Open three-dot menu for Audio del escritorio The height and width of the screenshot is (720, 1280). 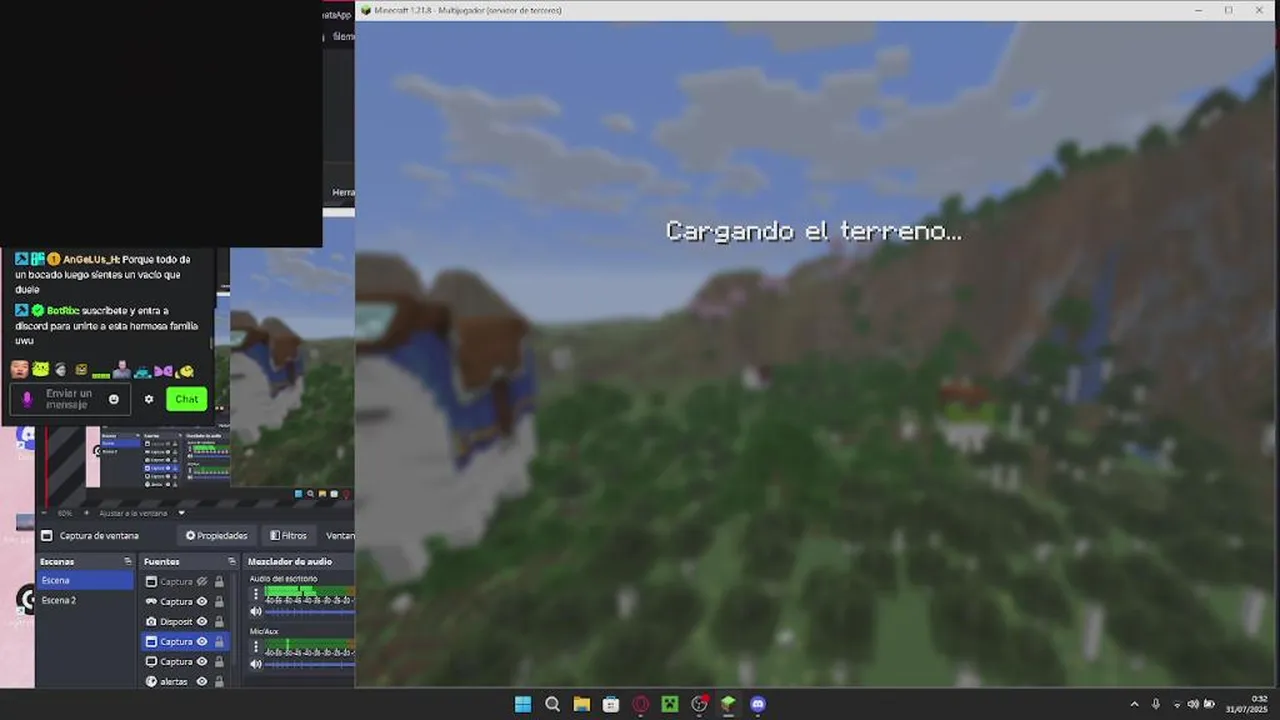256,594
